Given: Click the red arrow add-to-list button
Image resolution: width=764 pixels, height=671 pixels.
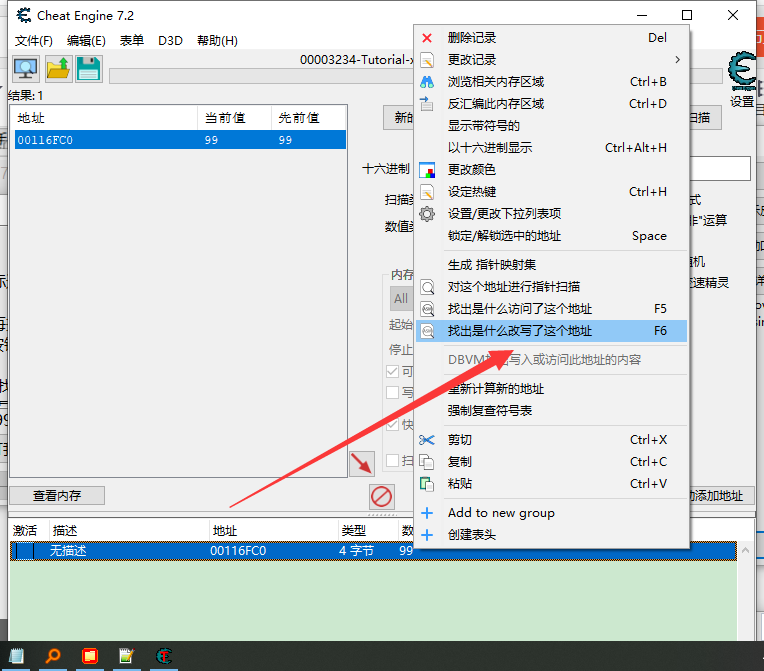Looking at the screenshot, I should tap(362, 463).
